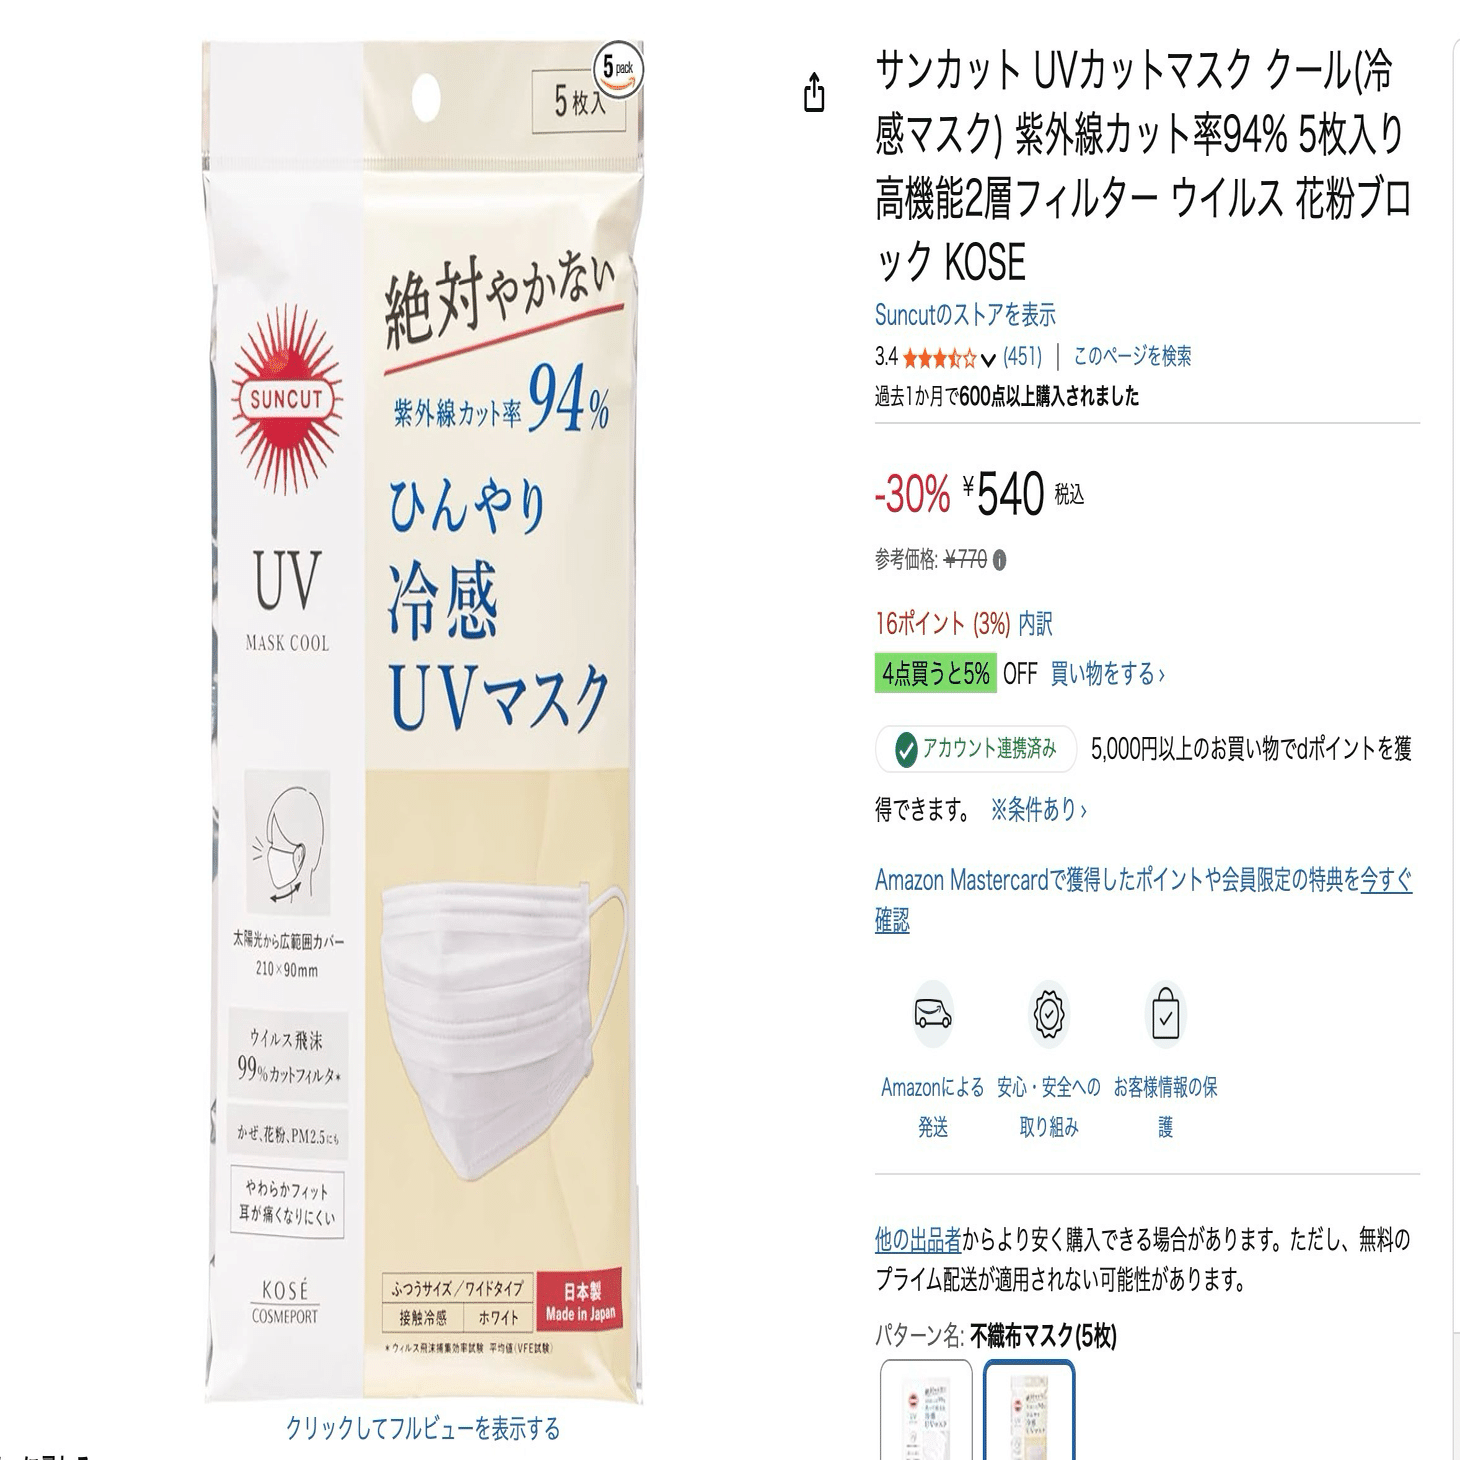Click the customer information protection bag icon
This screenshot has width=1460, height=1460.
pyautogui.click(x=1165, y=1015)
